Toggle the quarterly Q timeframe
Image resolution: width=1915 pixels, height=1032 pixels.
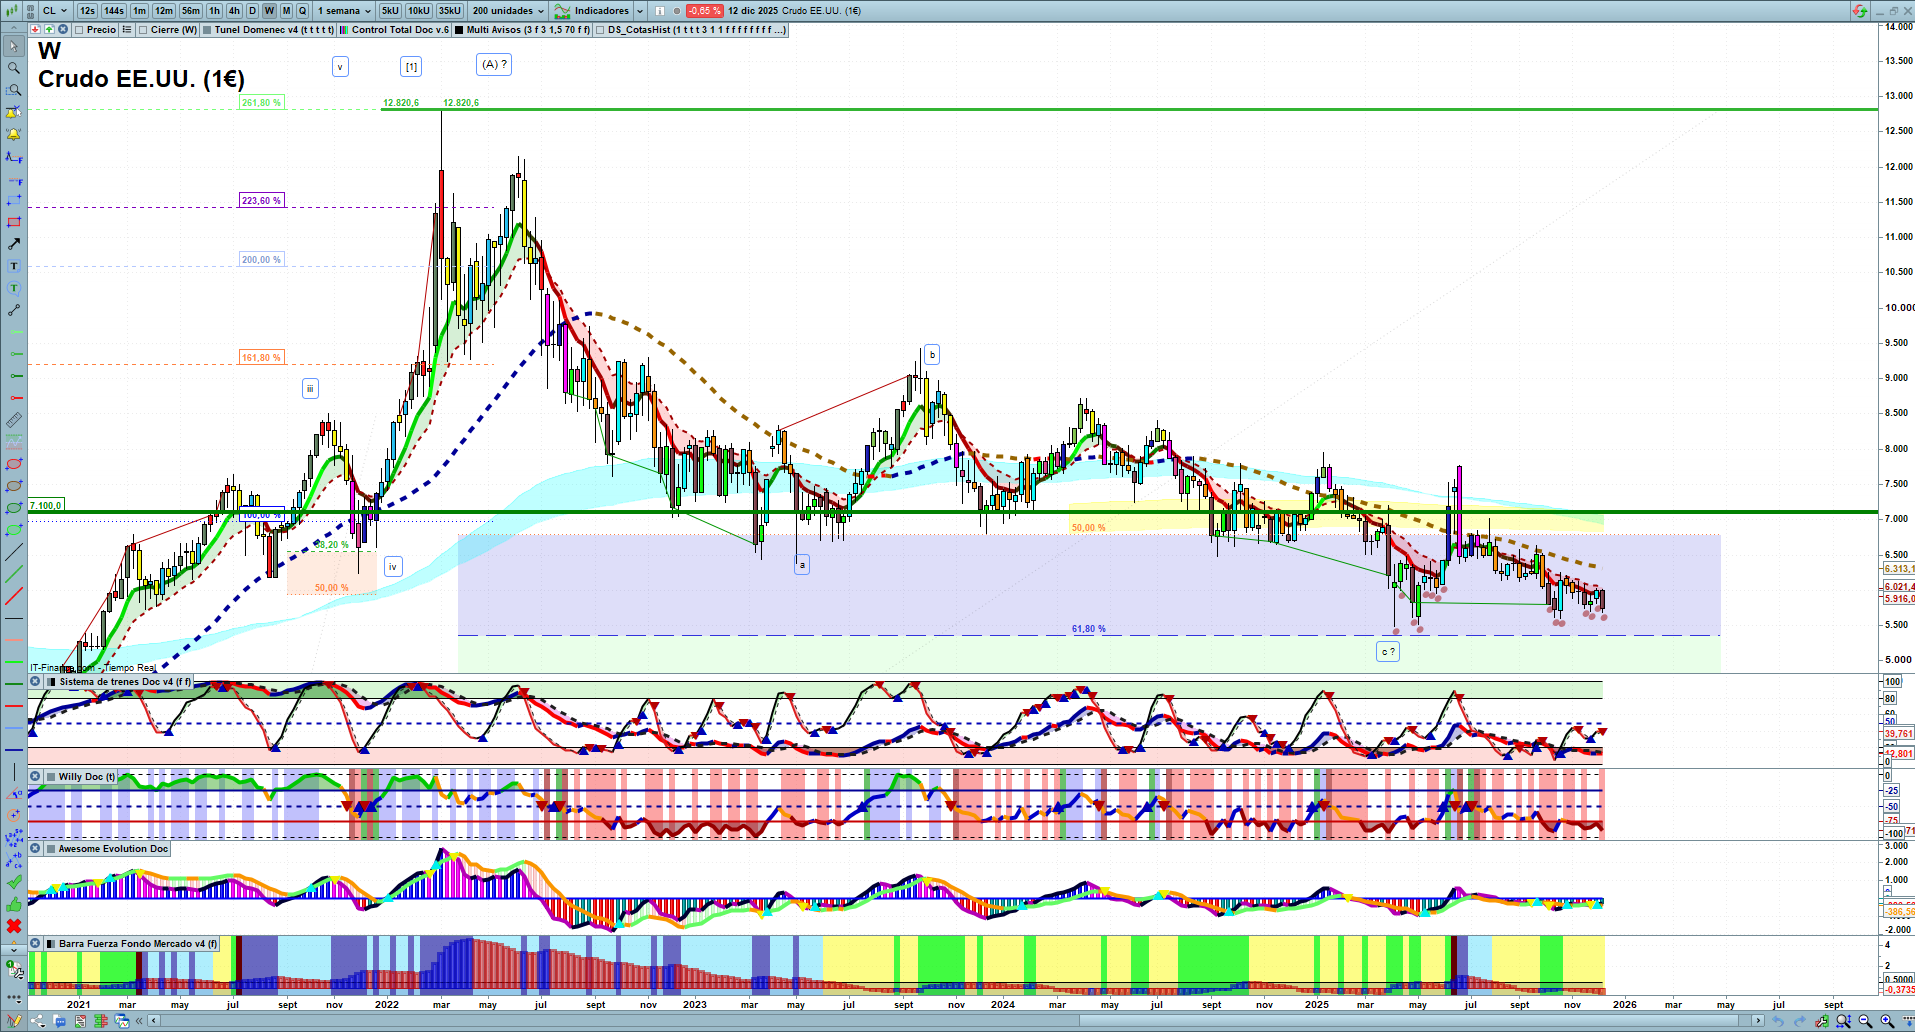[x=303, y=11]
